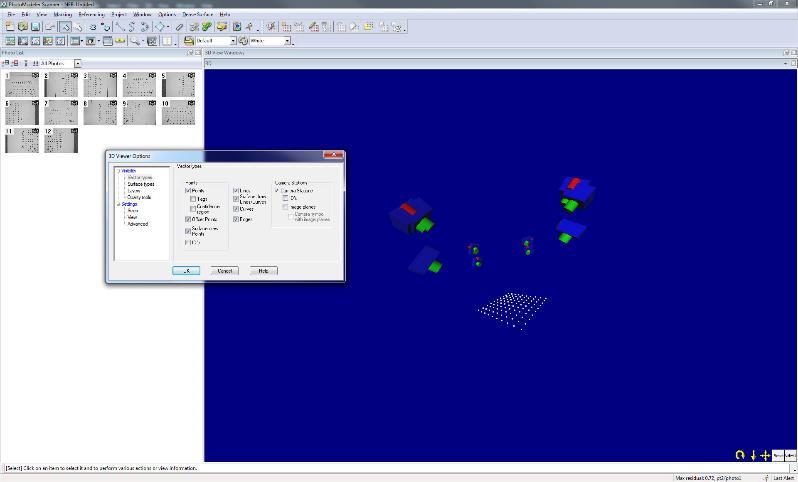Click the table icon at right of top toolbar
This screenshot has height=482, width=798.
point(367,26)
